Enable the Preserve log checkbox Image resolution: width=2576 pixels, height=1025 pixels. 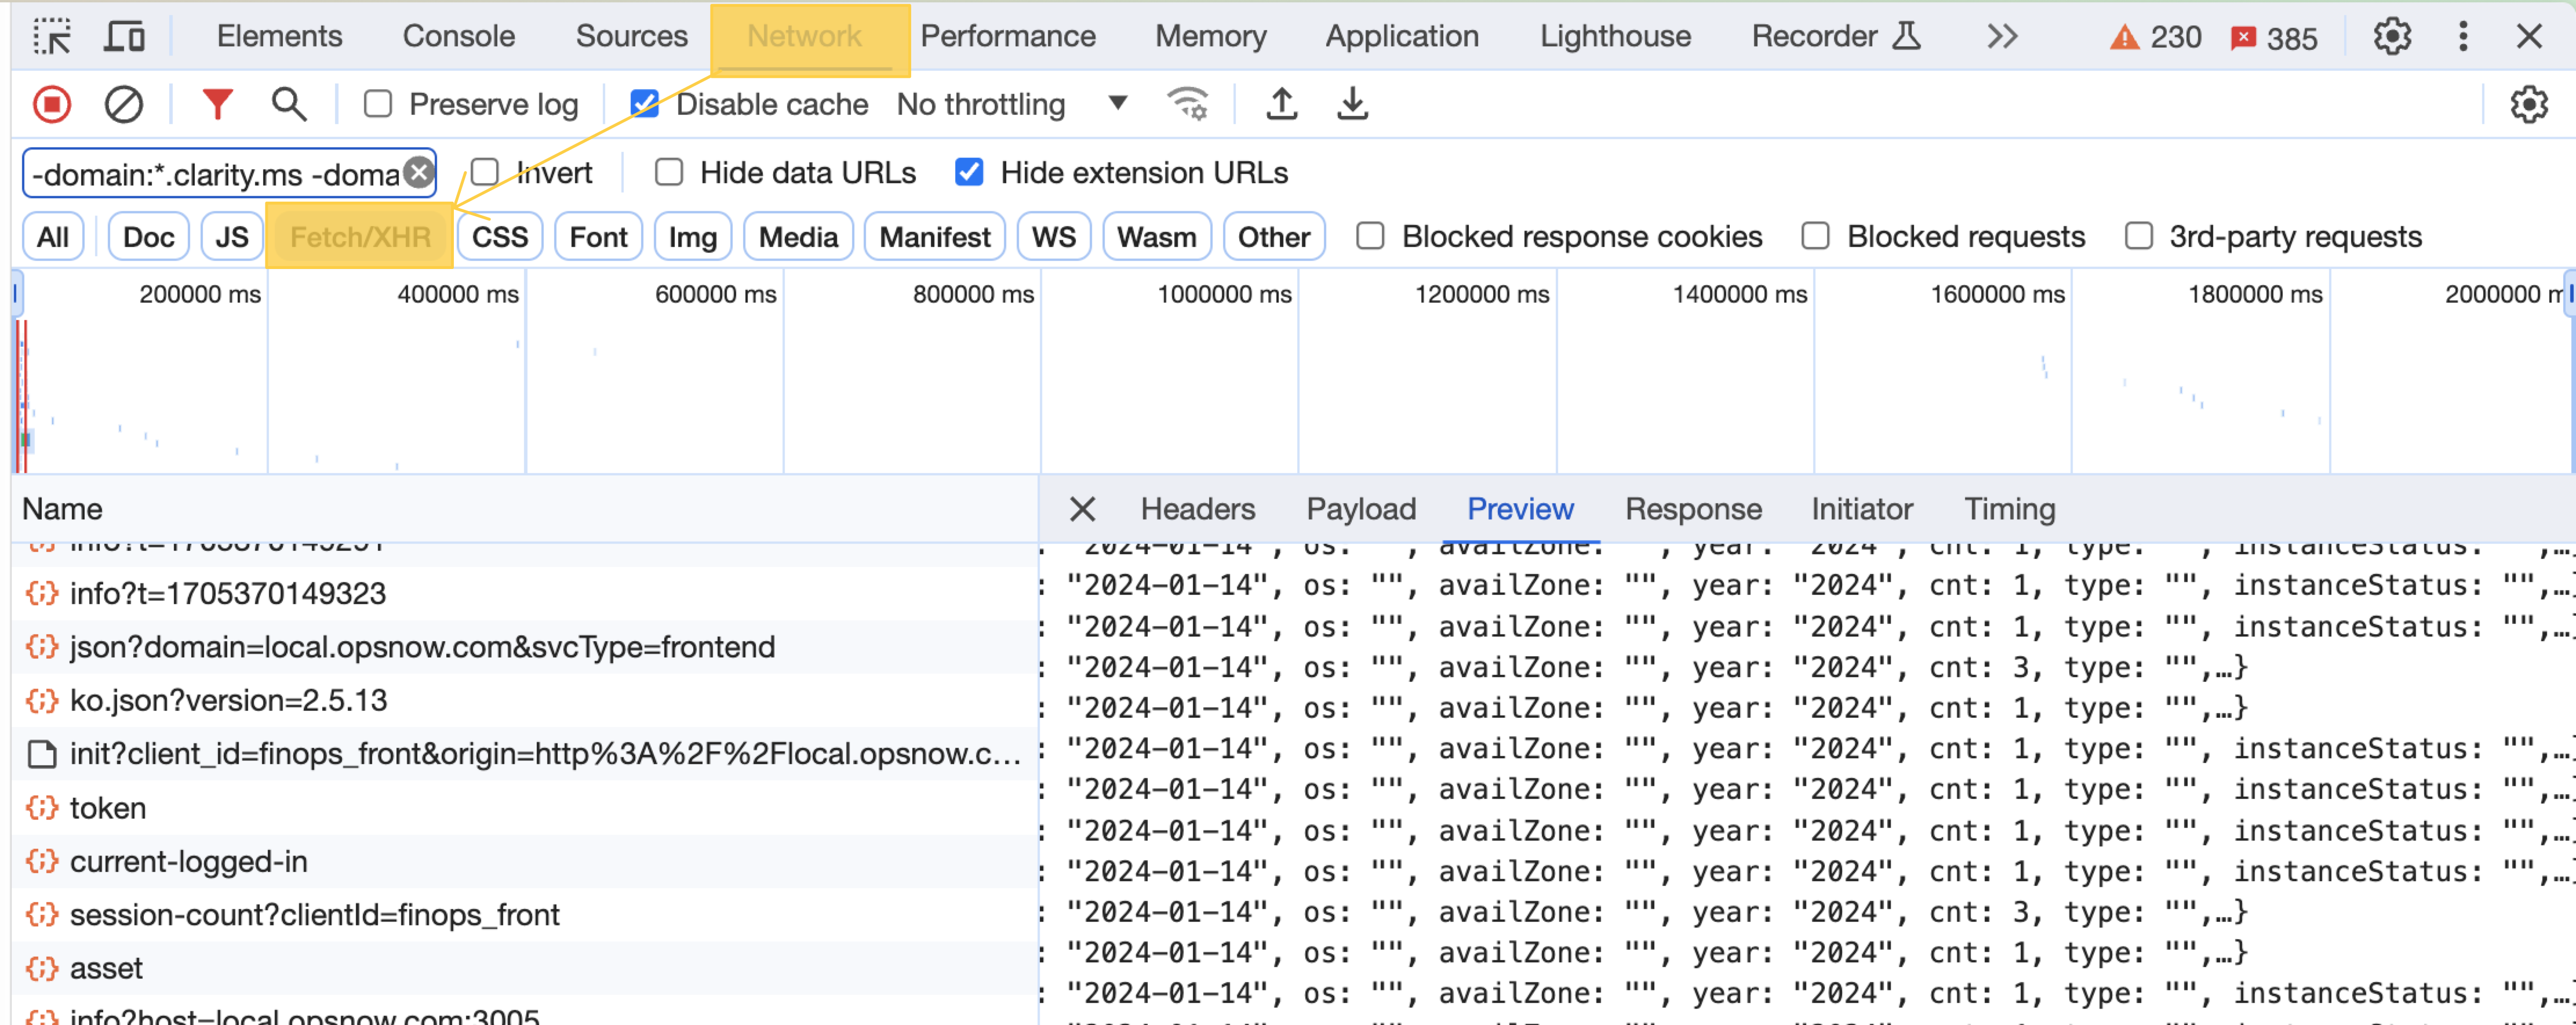coord(378,104)
